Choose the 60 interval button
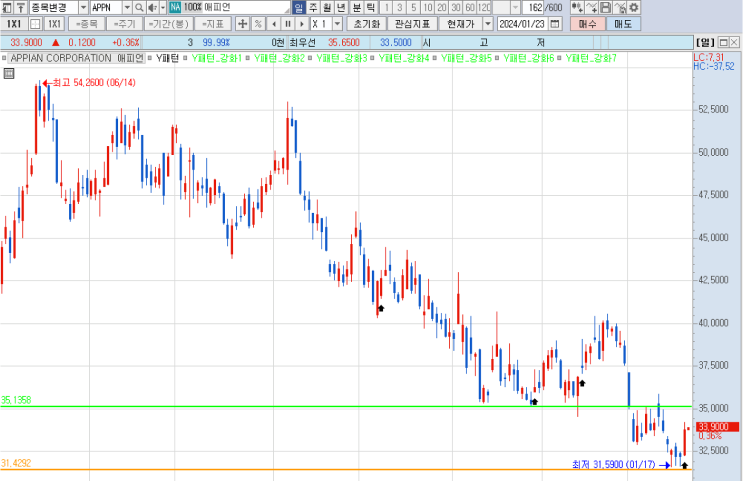This screenshot has width=743, height=481. click(x=470, y=7)
